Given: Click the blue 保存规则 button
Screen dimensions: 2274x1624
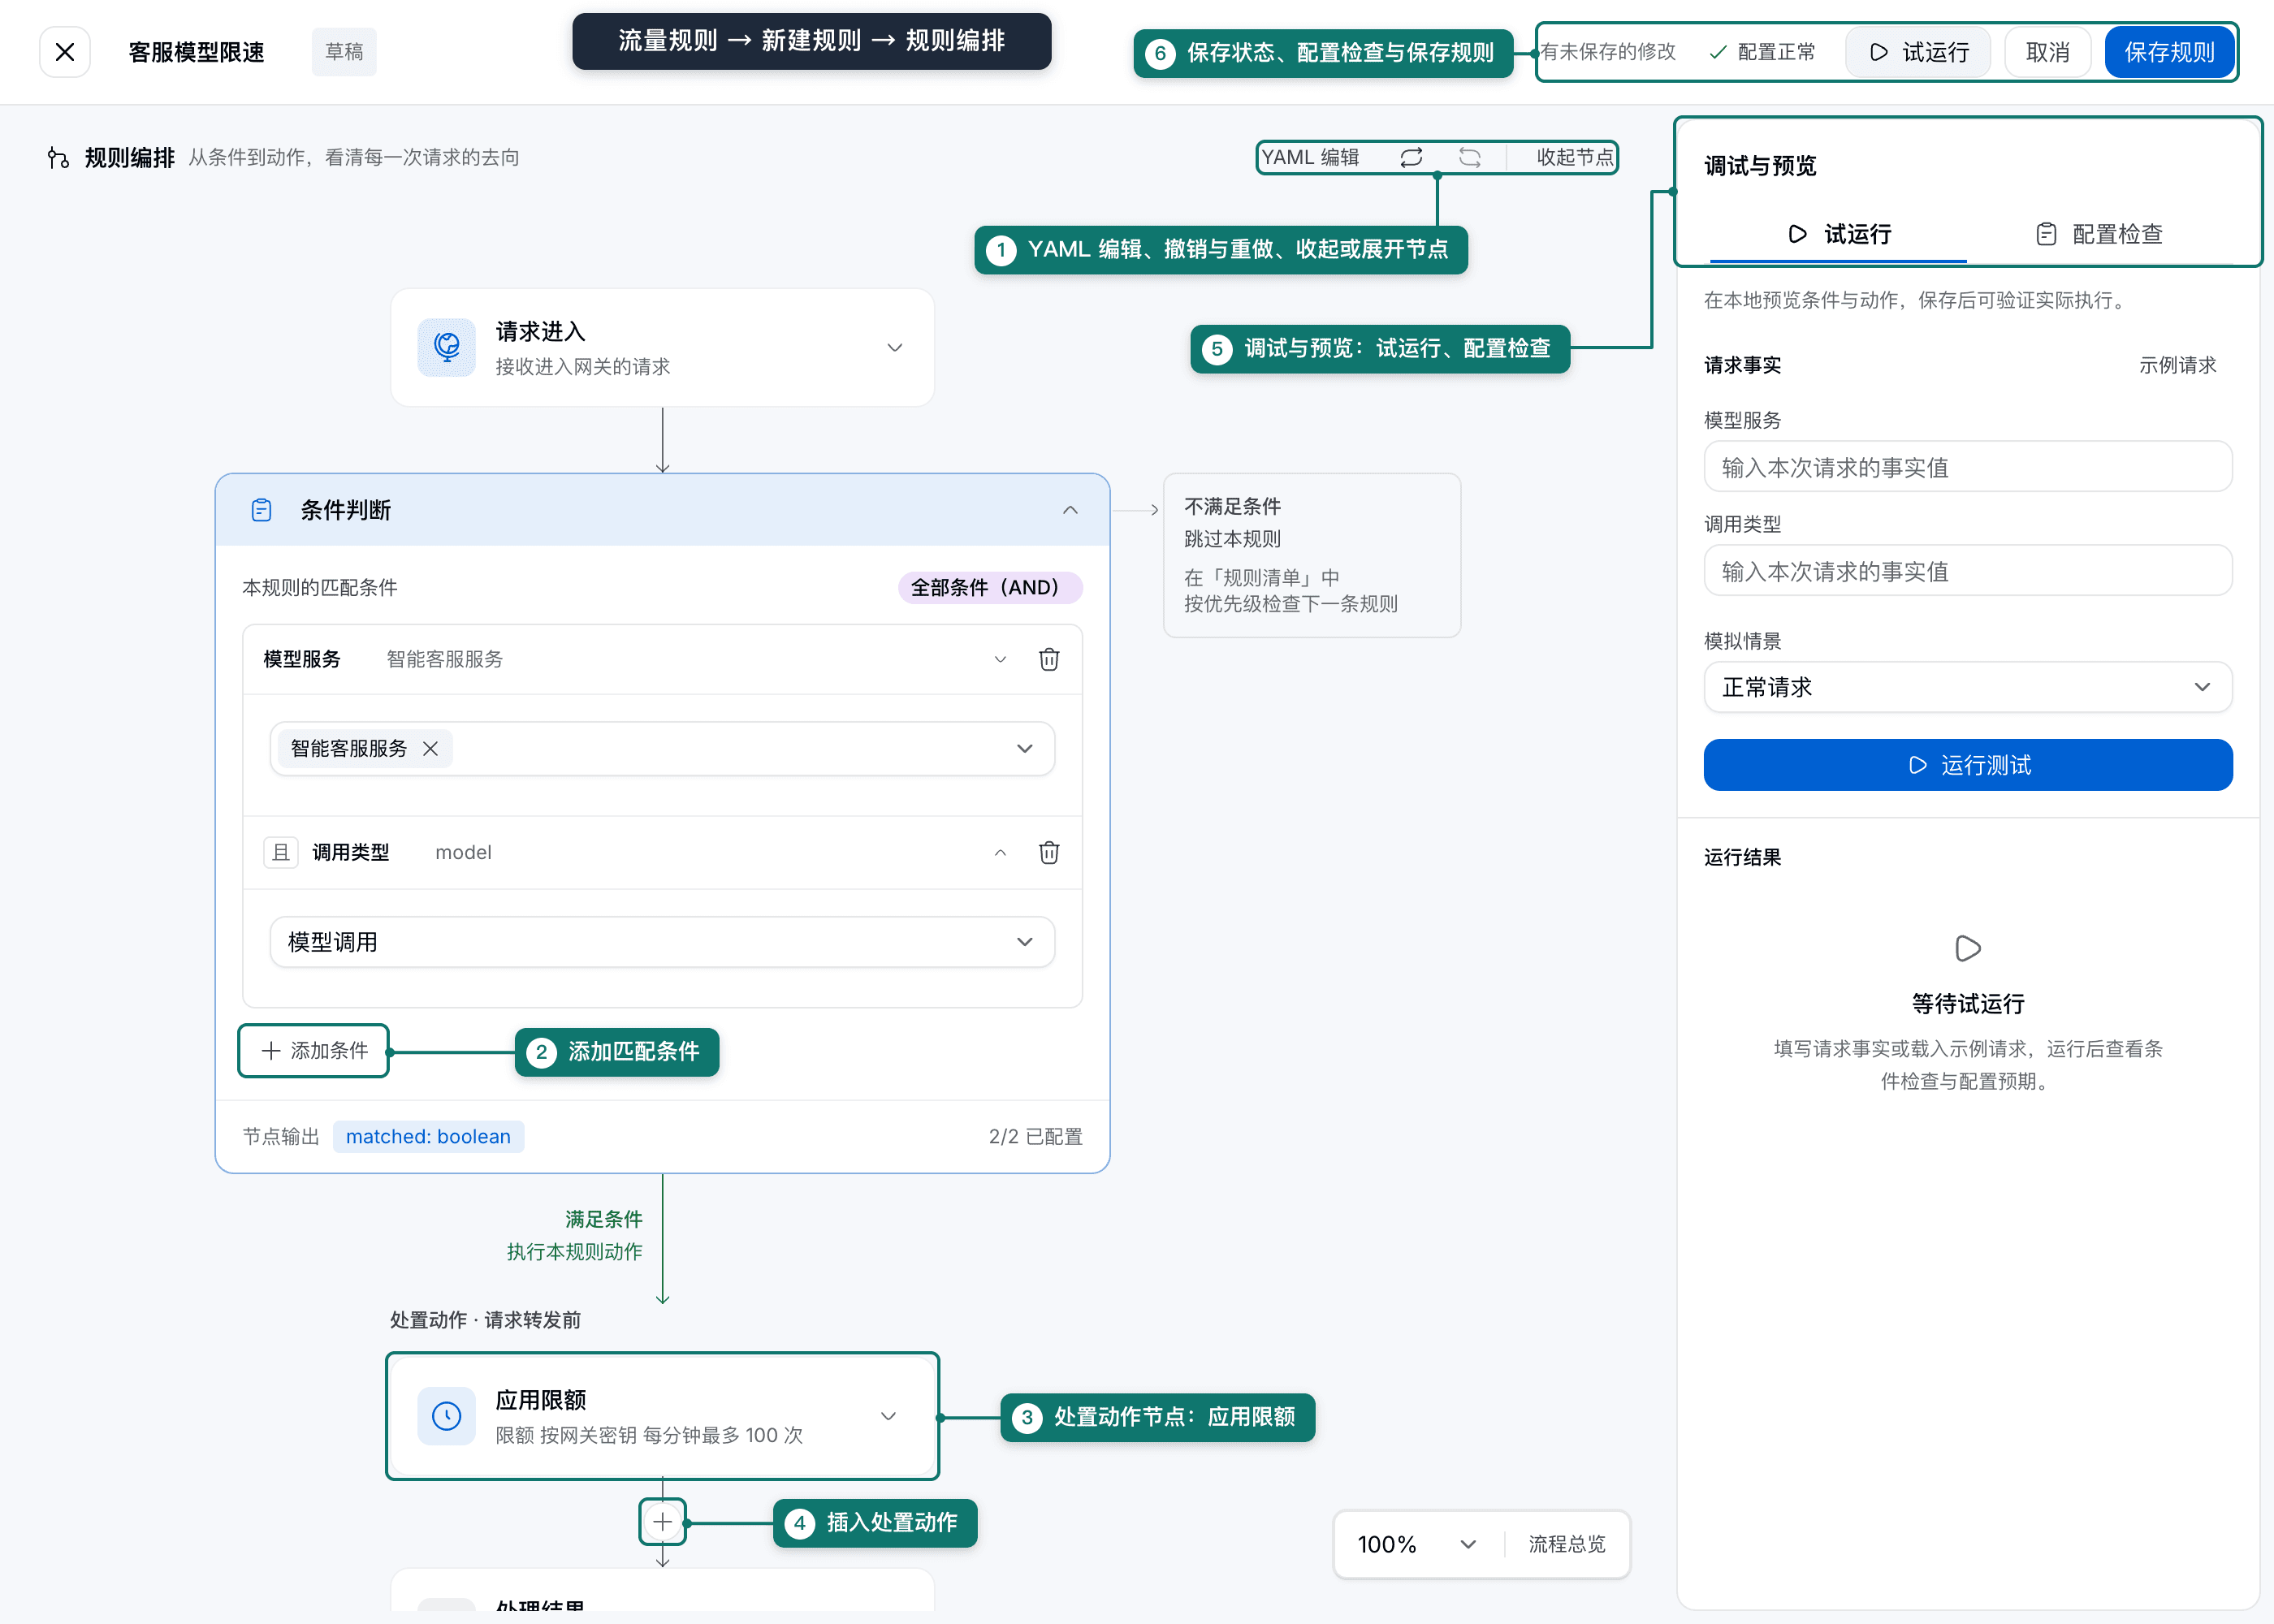Looking at the screenshot, I should point(2169,52).
